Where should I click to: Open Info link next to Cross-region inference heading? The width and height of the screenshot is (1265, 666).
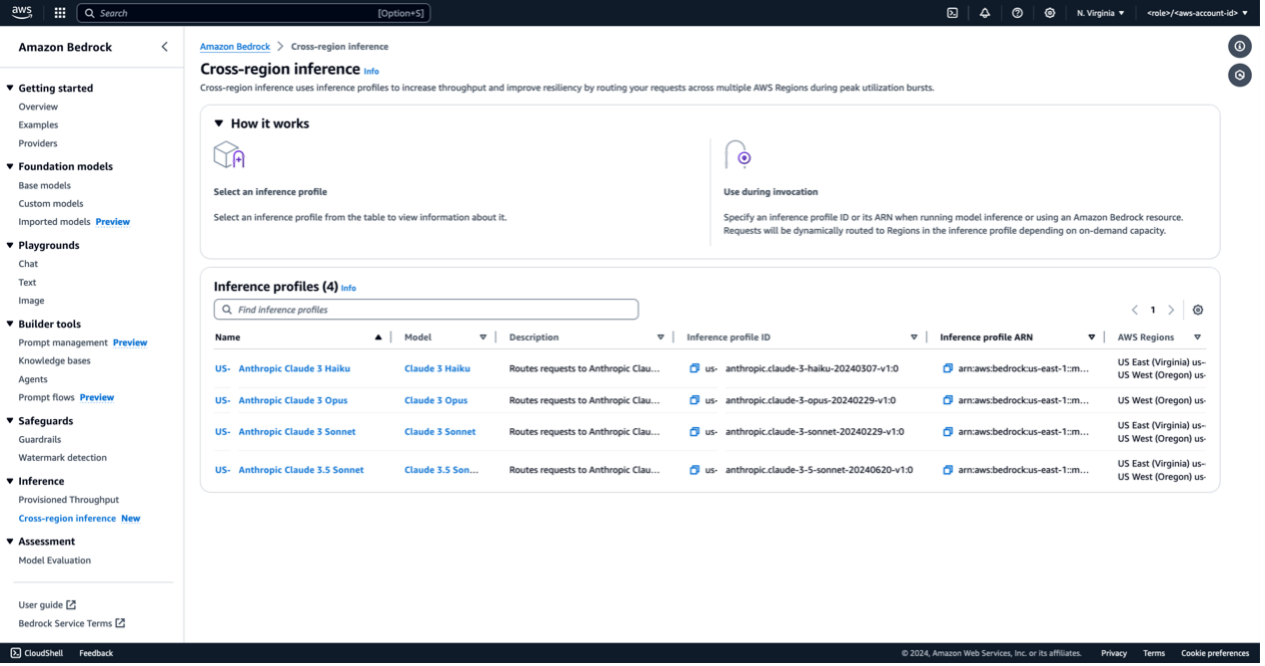371,71
